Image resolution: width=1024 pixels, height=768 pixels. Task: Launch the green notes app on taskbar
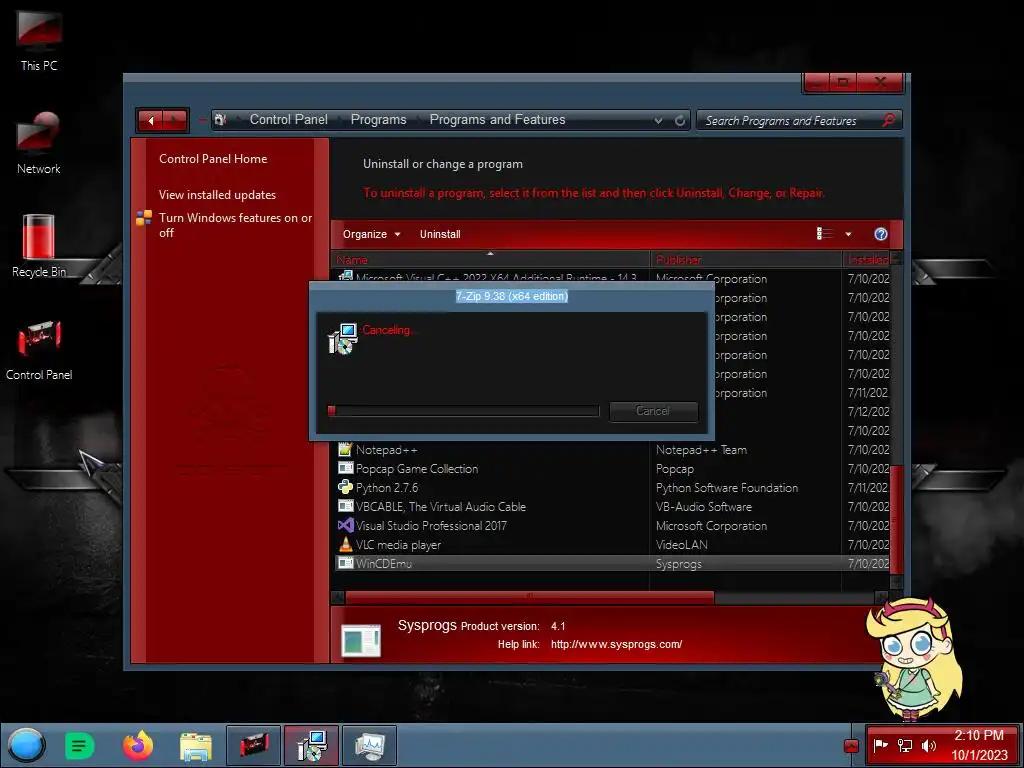(x=80, y=745)
